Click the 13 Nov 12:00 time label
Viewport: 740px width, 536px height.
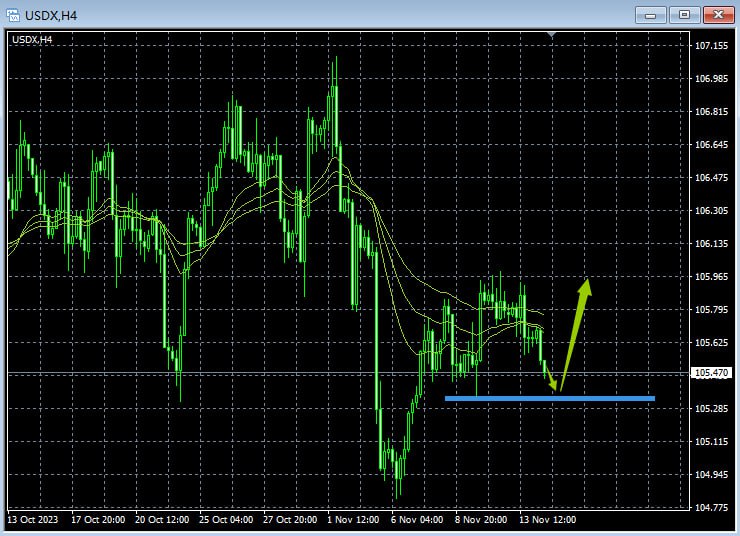click(x=546, y=520)
